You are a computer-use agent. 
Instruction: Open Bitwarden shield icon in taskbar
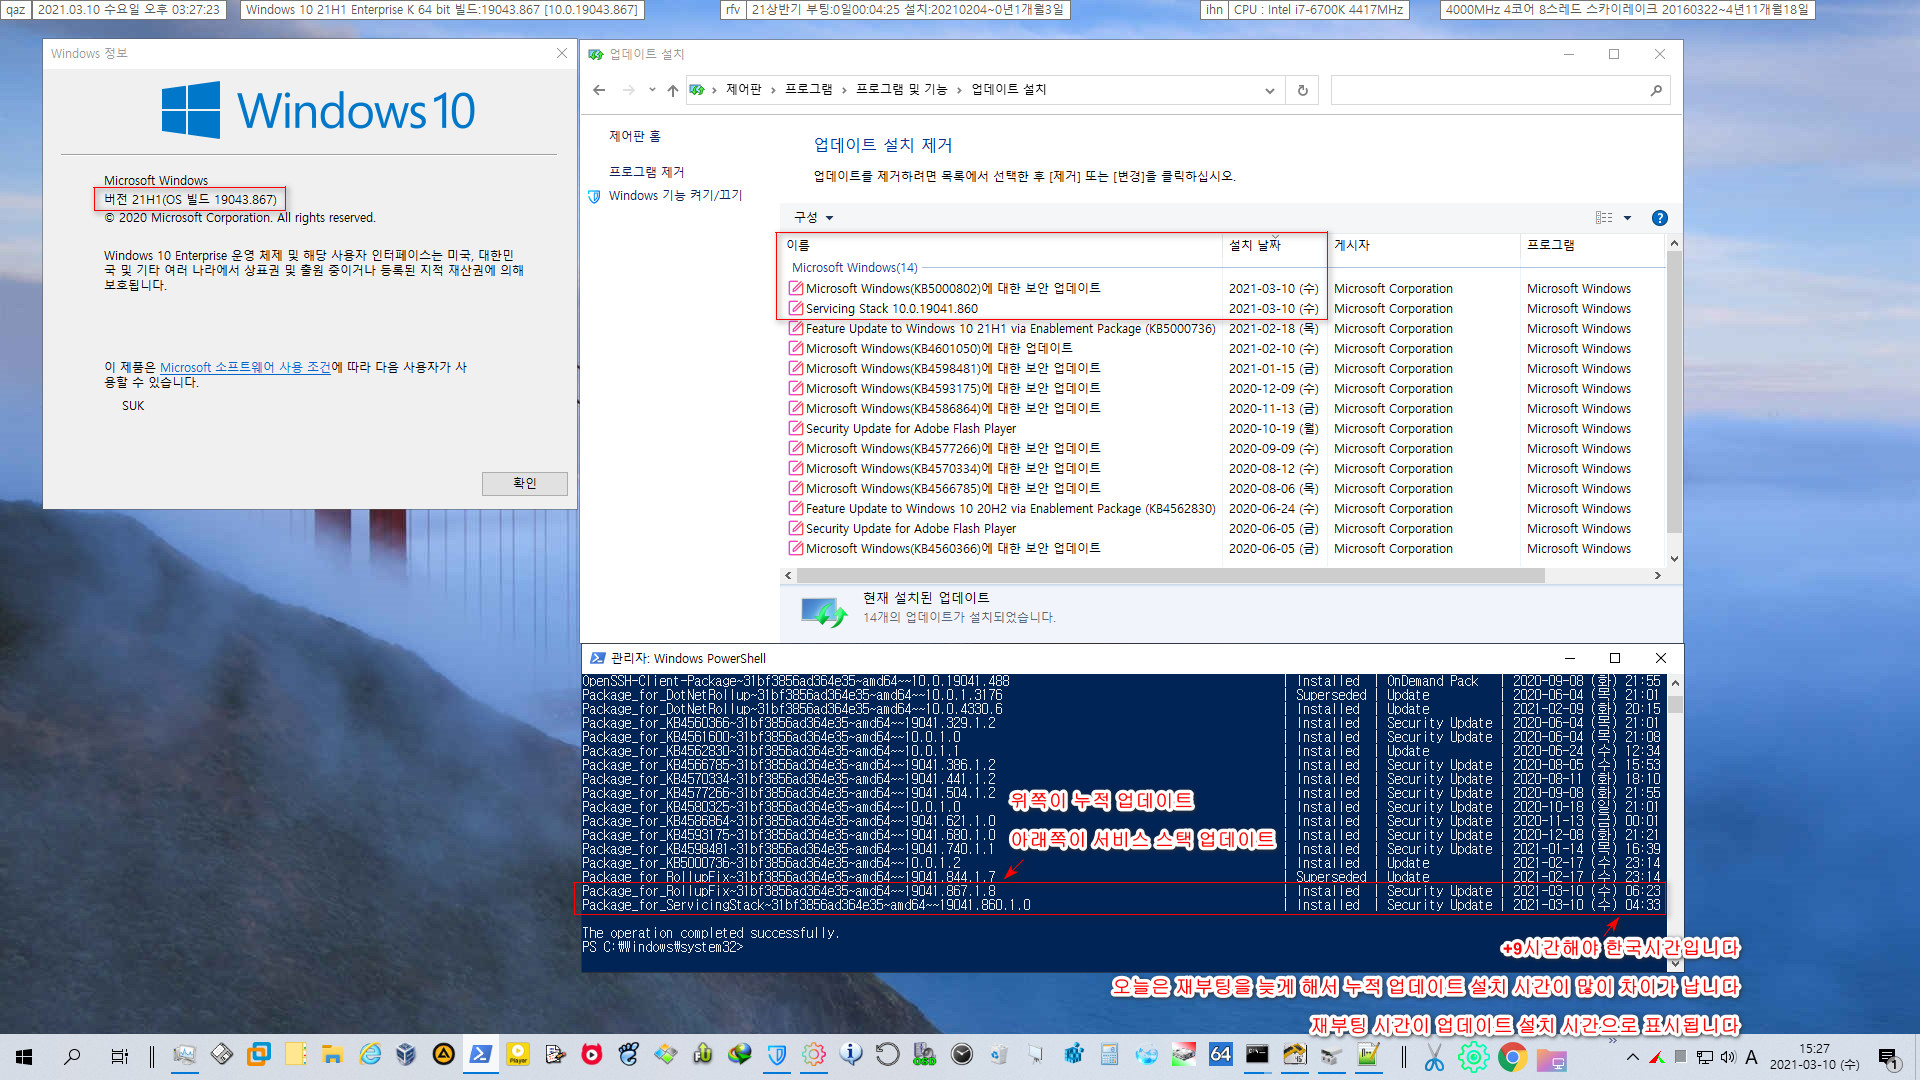pyautogui.click(x=777, y=1054)
